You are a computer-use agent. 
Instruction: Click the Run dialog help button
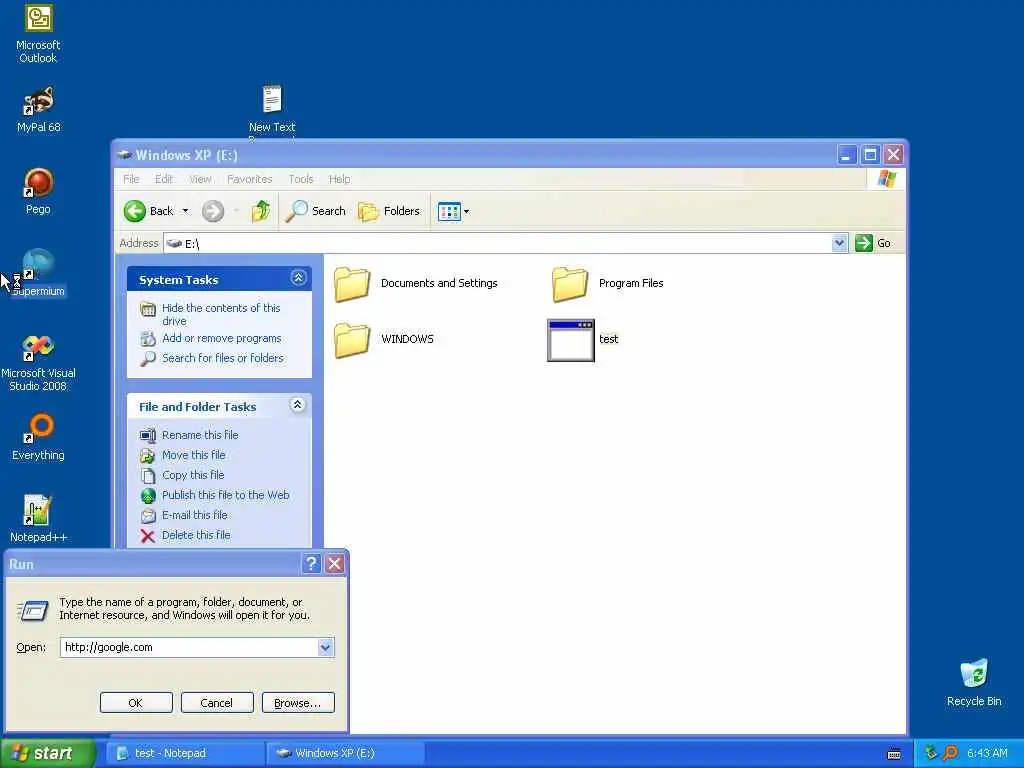[x=312, y=564]
